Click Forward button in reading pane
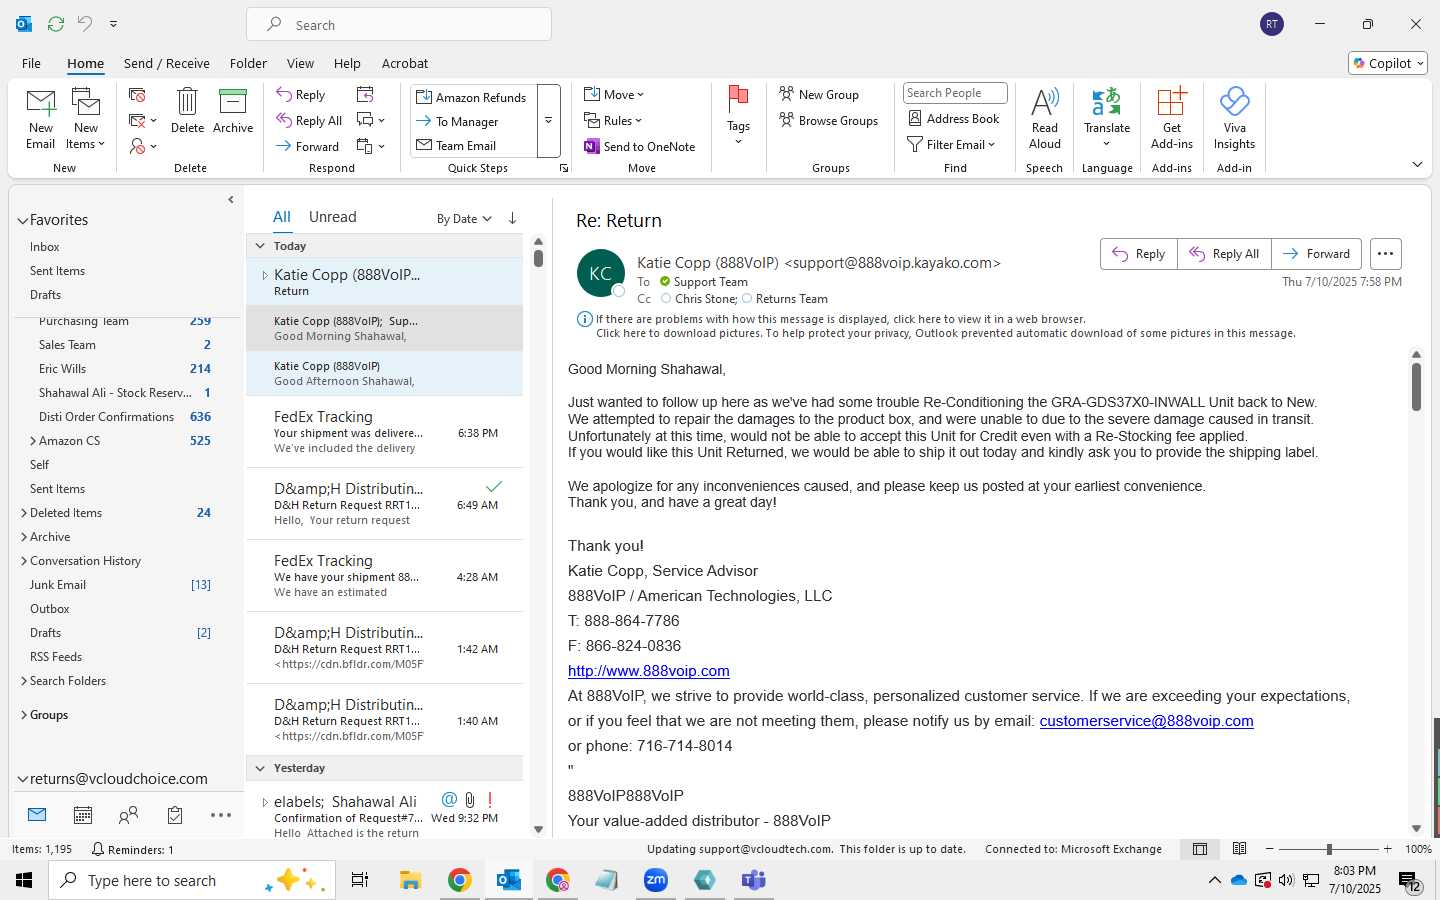 tap(1316, 254)
